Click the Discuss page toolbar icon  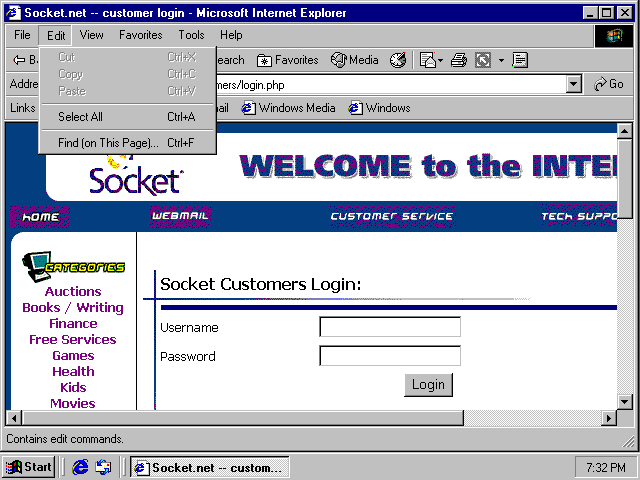(x=520, y=60)
